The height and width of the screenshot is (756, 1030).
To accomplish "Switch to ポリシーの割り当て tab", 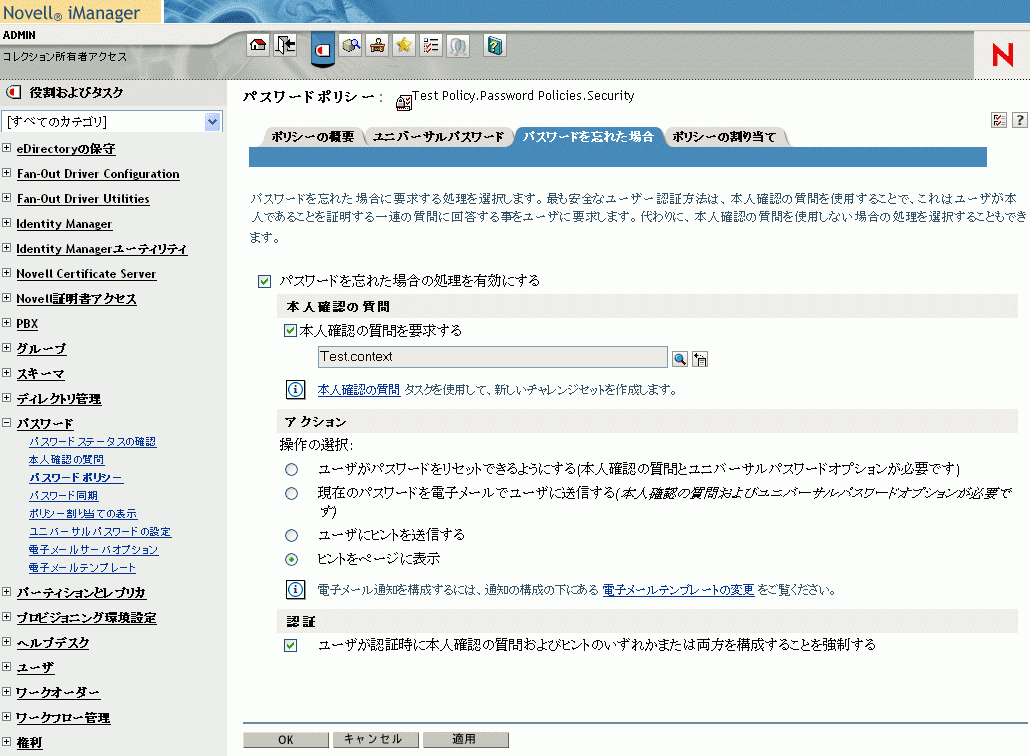I will (x=725, y=137).
